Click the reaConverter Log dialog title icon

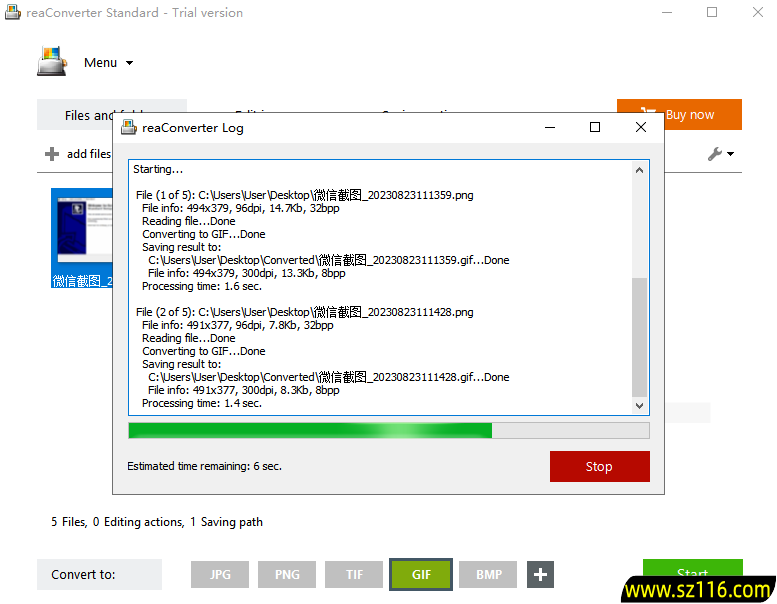click(128, 127)
